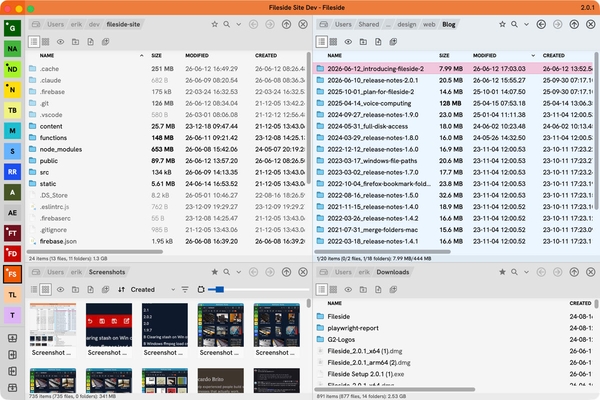Switch to the NA workspace tab
This screenshot has height=400, width=600.
[x=12, y=49]
